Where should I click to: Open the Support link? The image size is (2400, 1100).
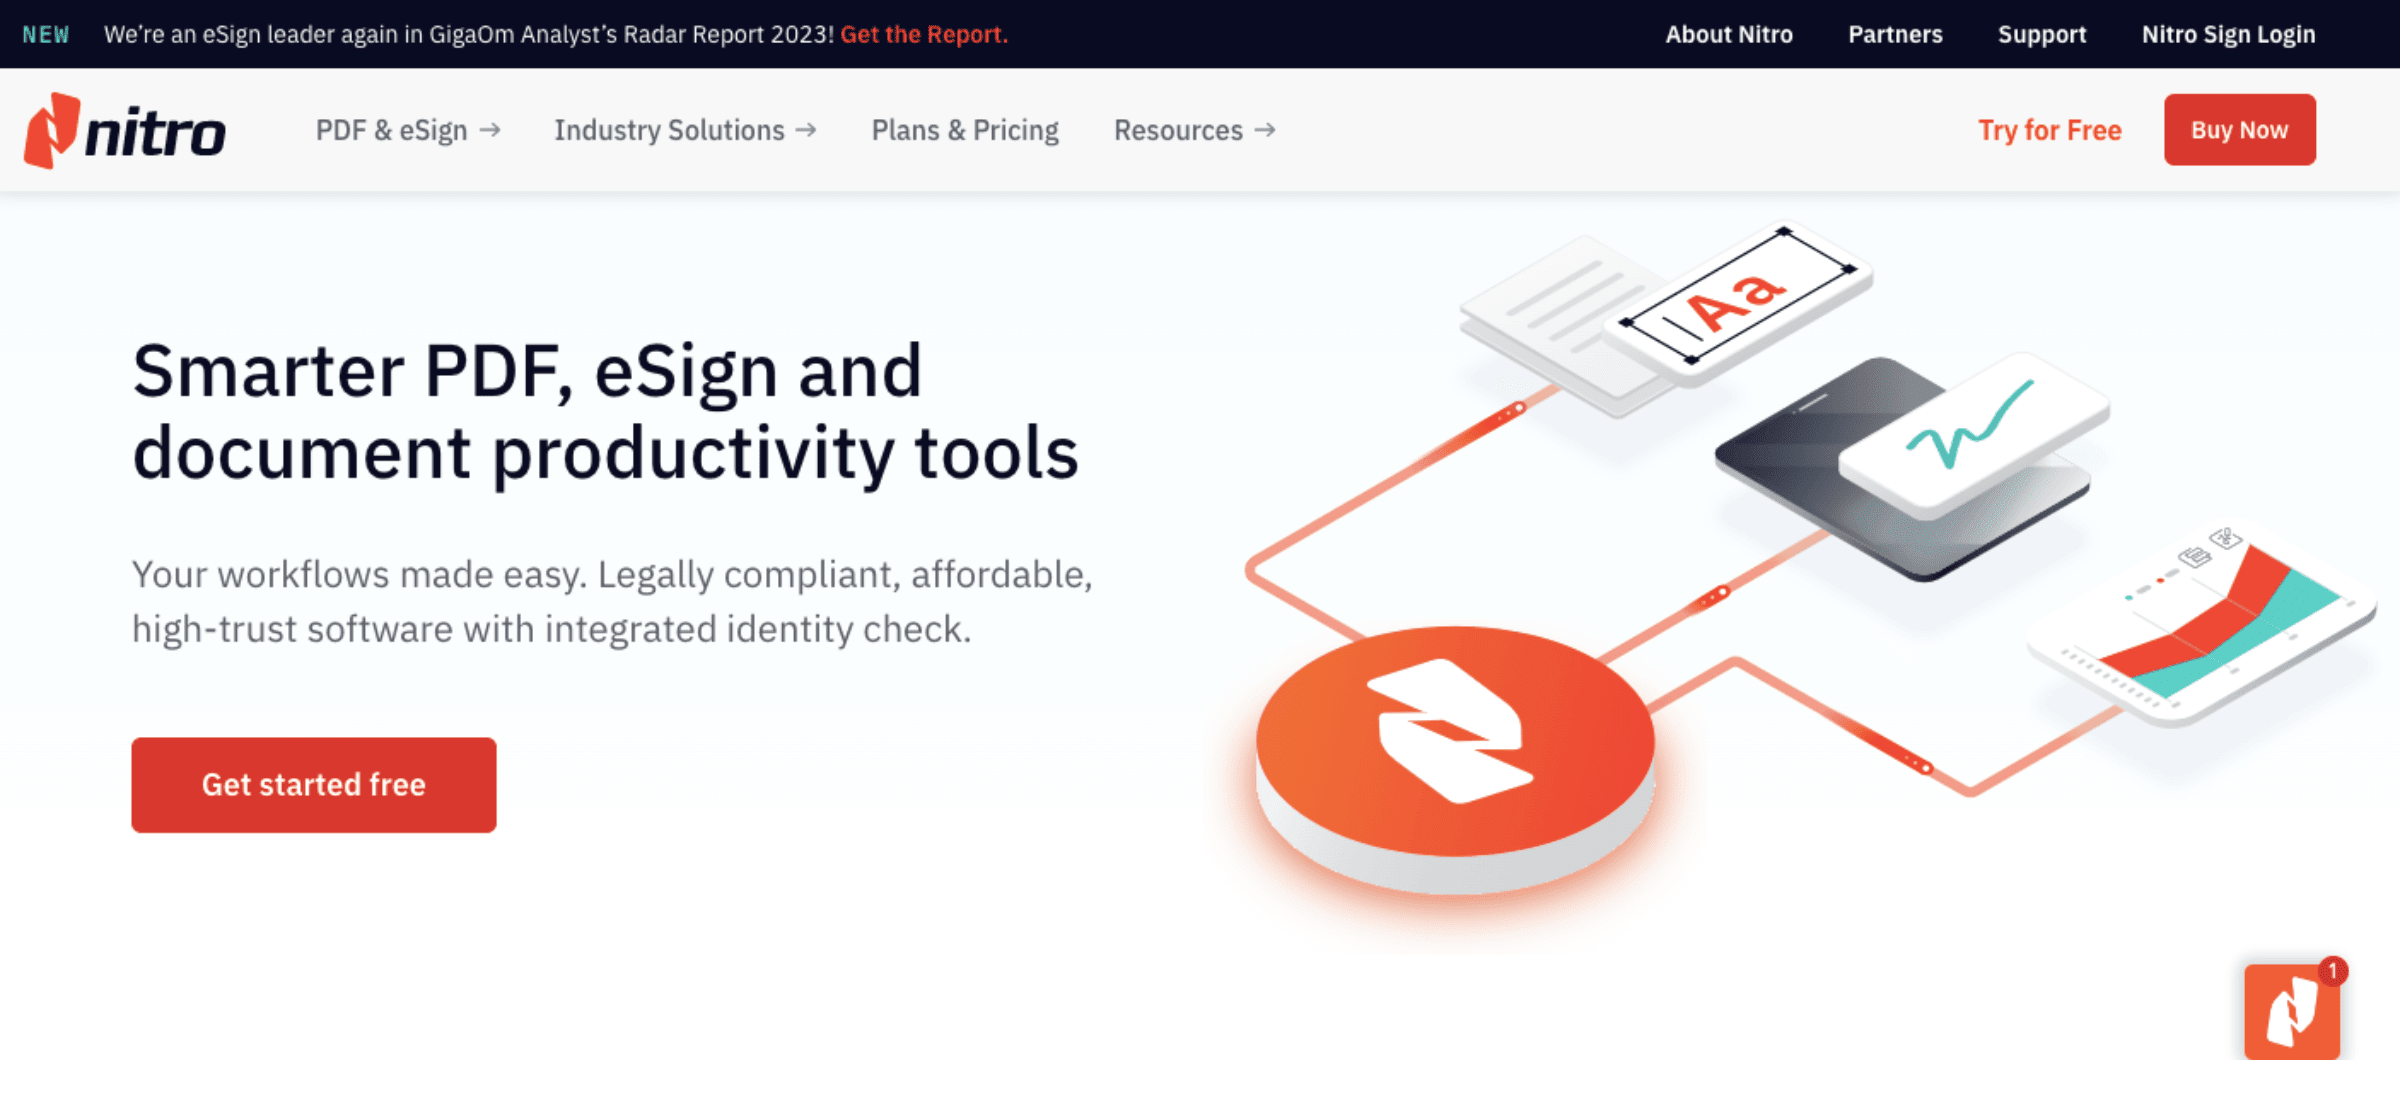2042,35
